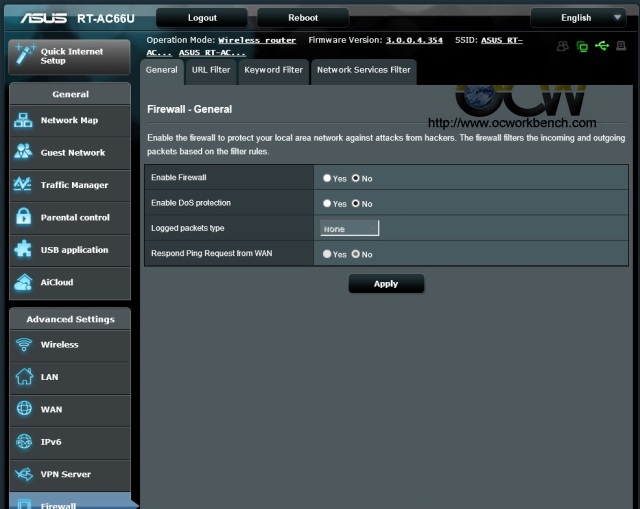Image resolution: width=640 pixels, height=509 pixels.
Task: Click the USB application label
Action: point(74,250)
